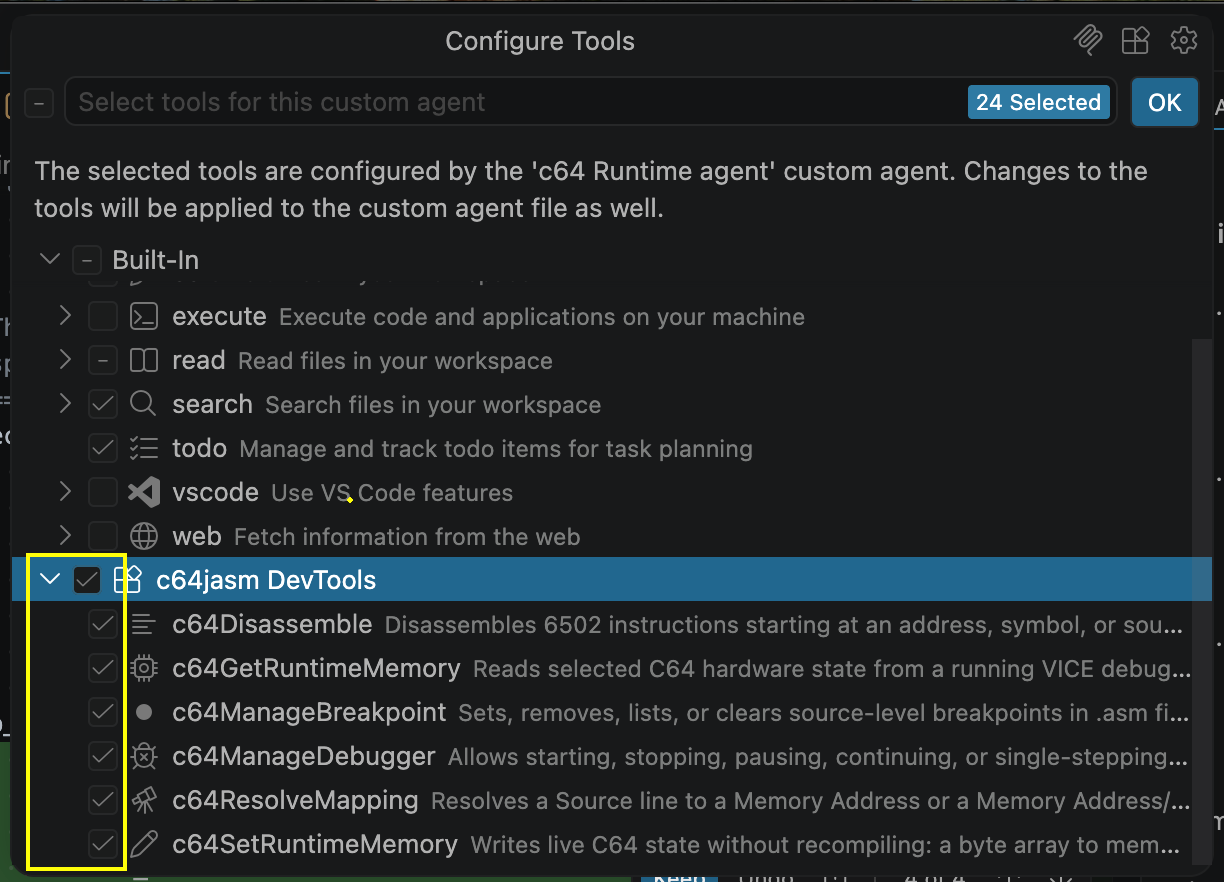The image size is (1224, 882).
Task: Click 'Search files in your workspace' description
Action: tap(433, 405)
